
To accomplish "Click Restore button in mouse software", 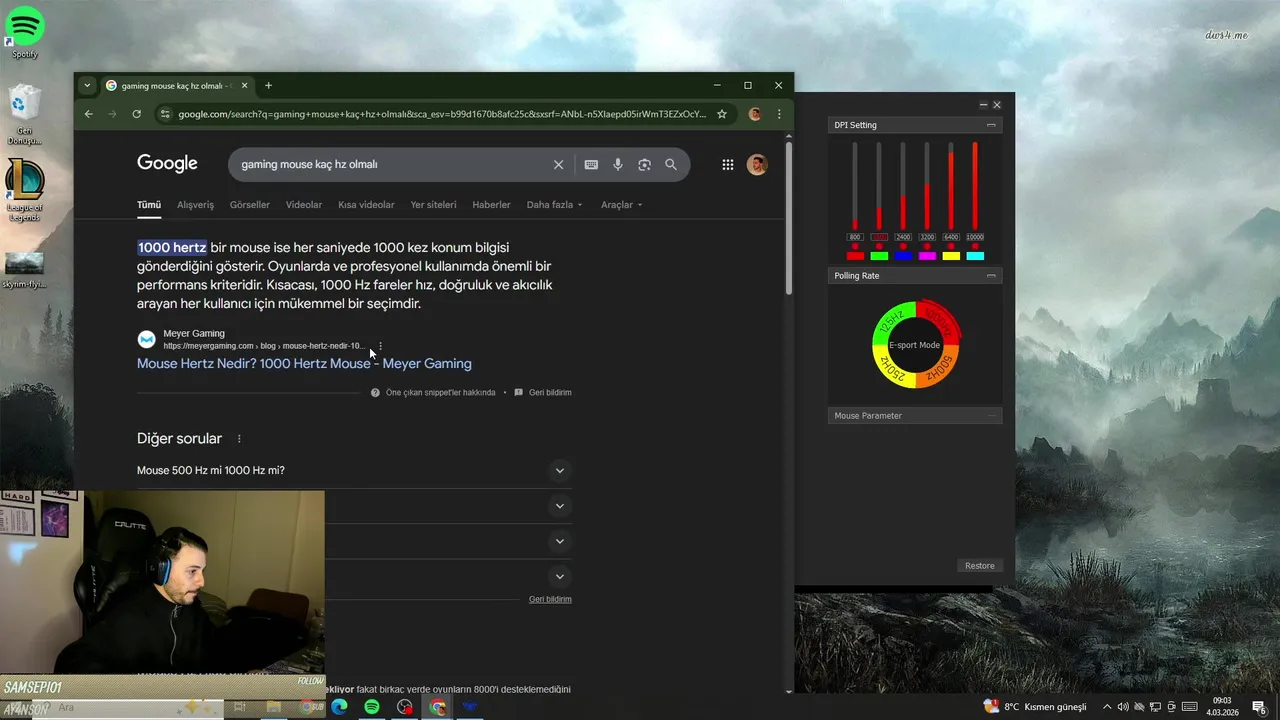I will (x=980, y=566).
